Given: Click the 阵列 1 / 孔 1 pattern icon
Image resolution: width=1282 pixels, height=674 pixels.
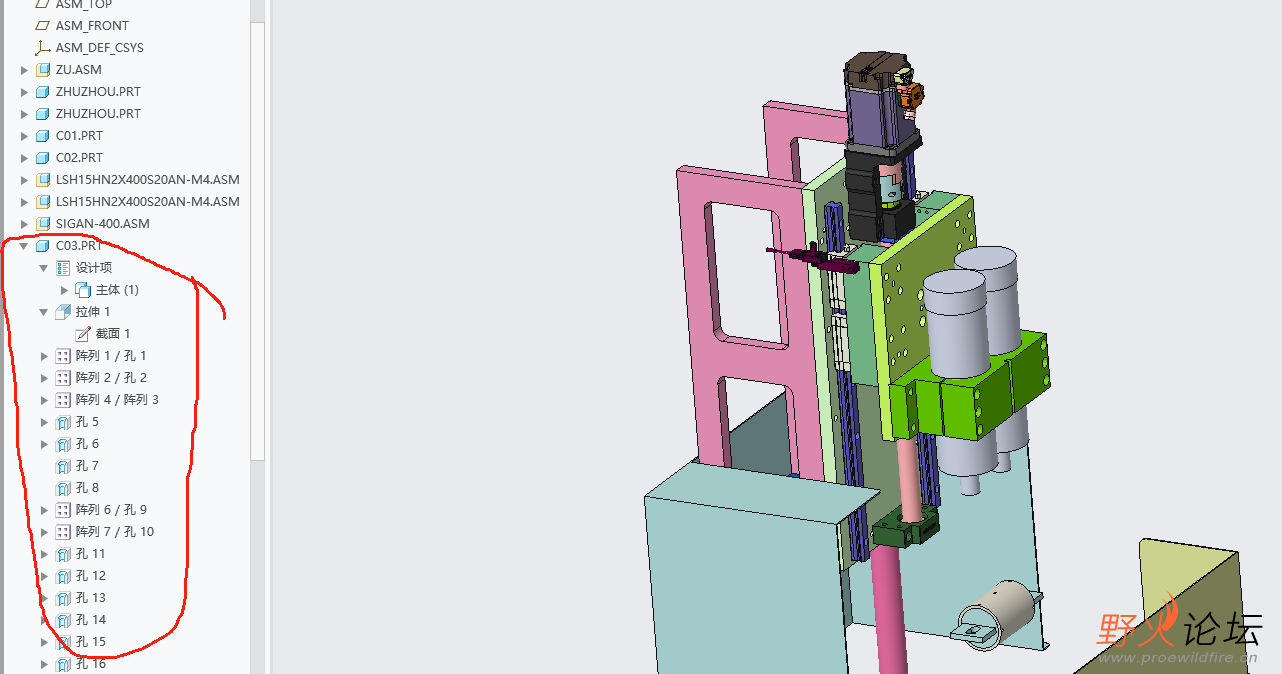Looking at the screenshot, I should point(63,356).
